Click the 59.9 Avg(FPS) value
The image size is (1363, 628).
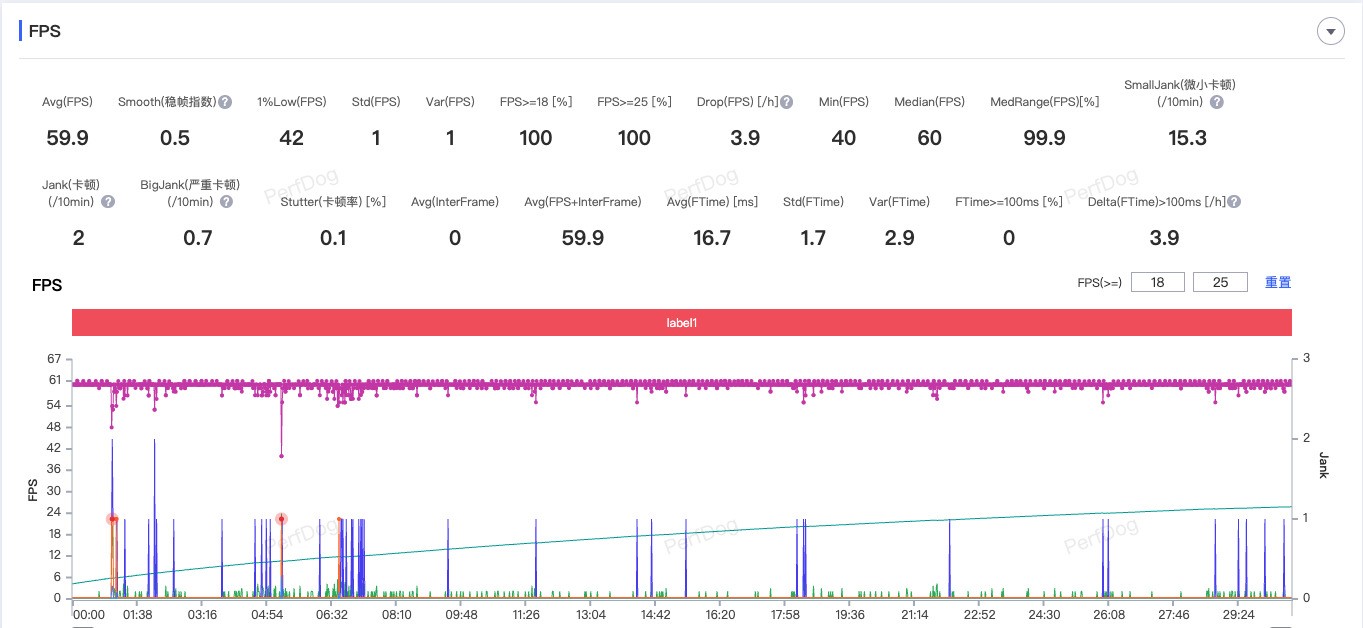point(68,138)
